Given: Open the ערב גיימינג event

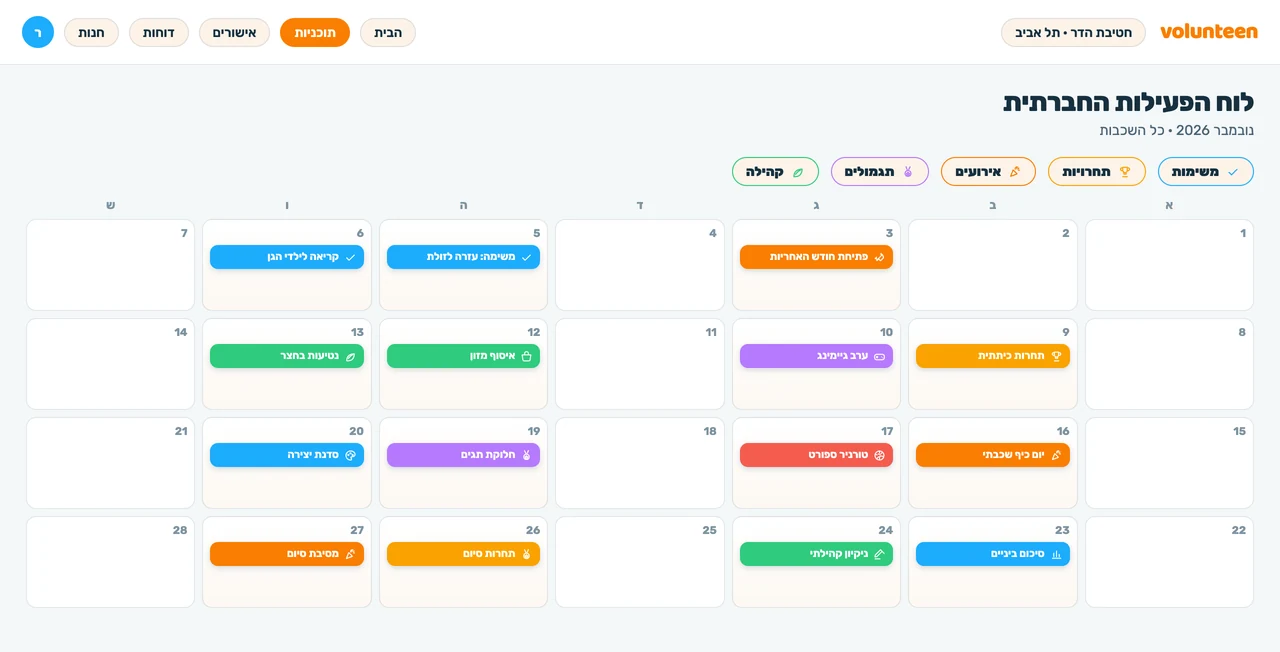Looking at the screenshot, I should (x=816, y=356).
